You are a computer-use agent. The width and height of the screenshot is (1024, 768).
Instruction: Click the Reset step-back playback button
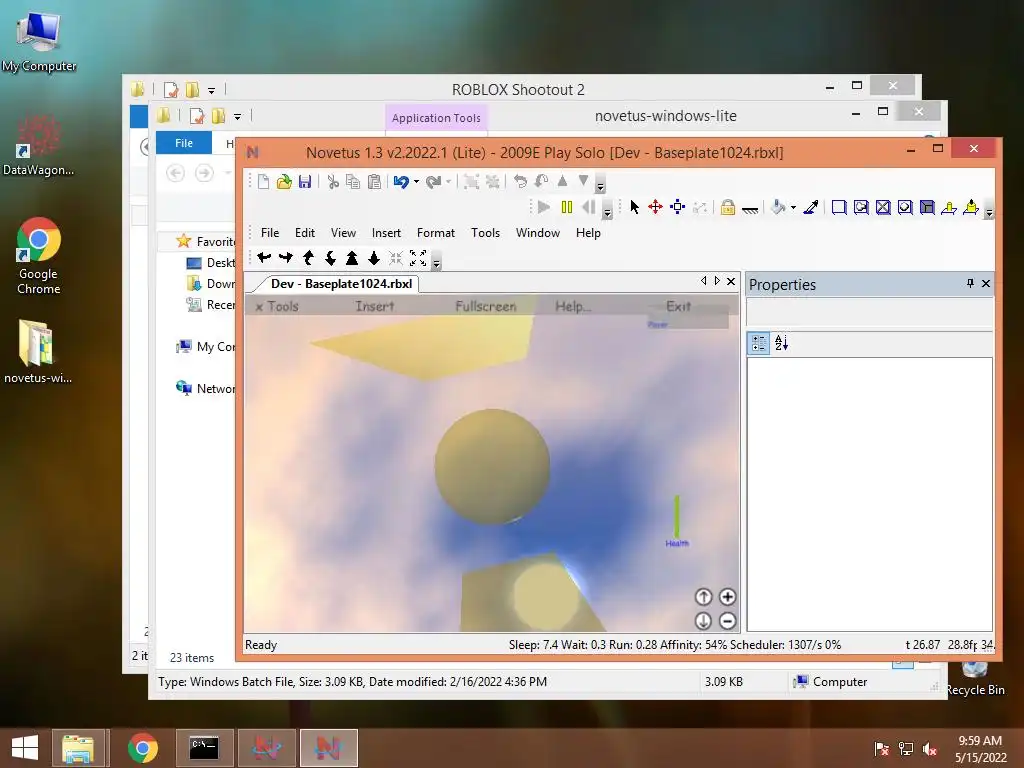pyautogui.click(x=588, y=207)
